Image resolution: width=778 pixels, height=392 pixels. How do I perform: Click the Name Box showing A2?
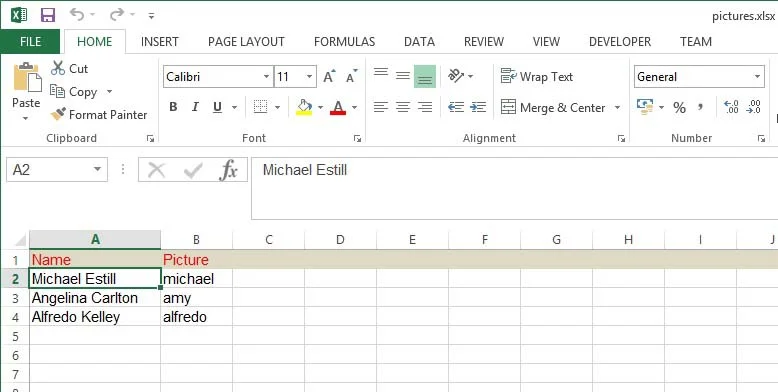point(57,170)
